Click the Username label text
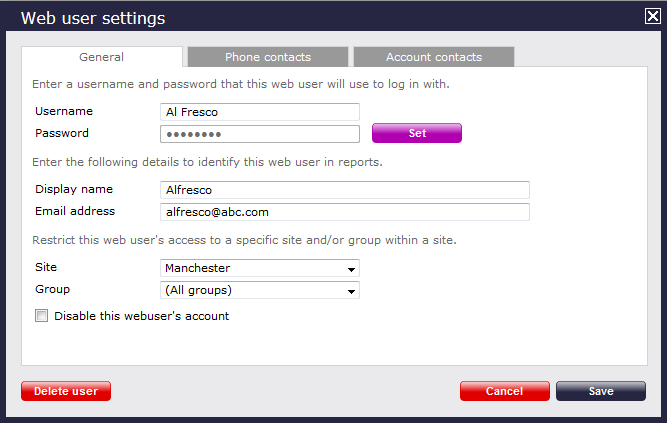This screenshot has height=423, width=667. [x=64, y=111]
